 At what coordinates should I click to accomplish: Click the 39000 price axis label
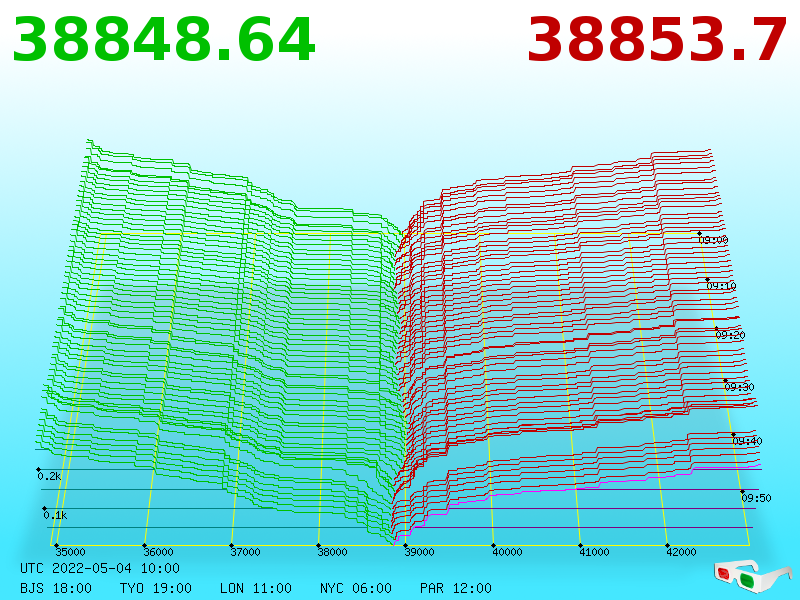click(419, 552)
